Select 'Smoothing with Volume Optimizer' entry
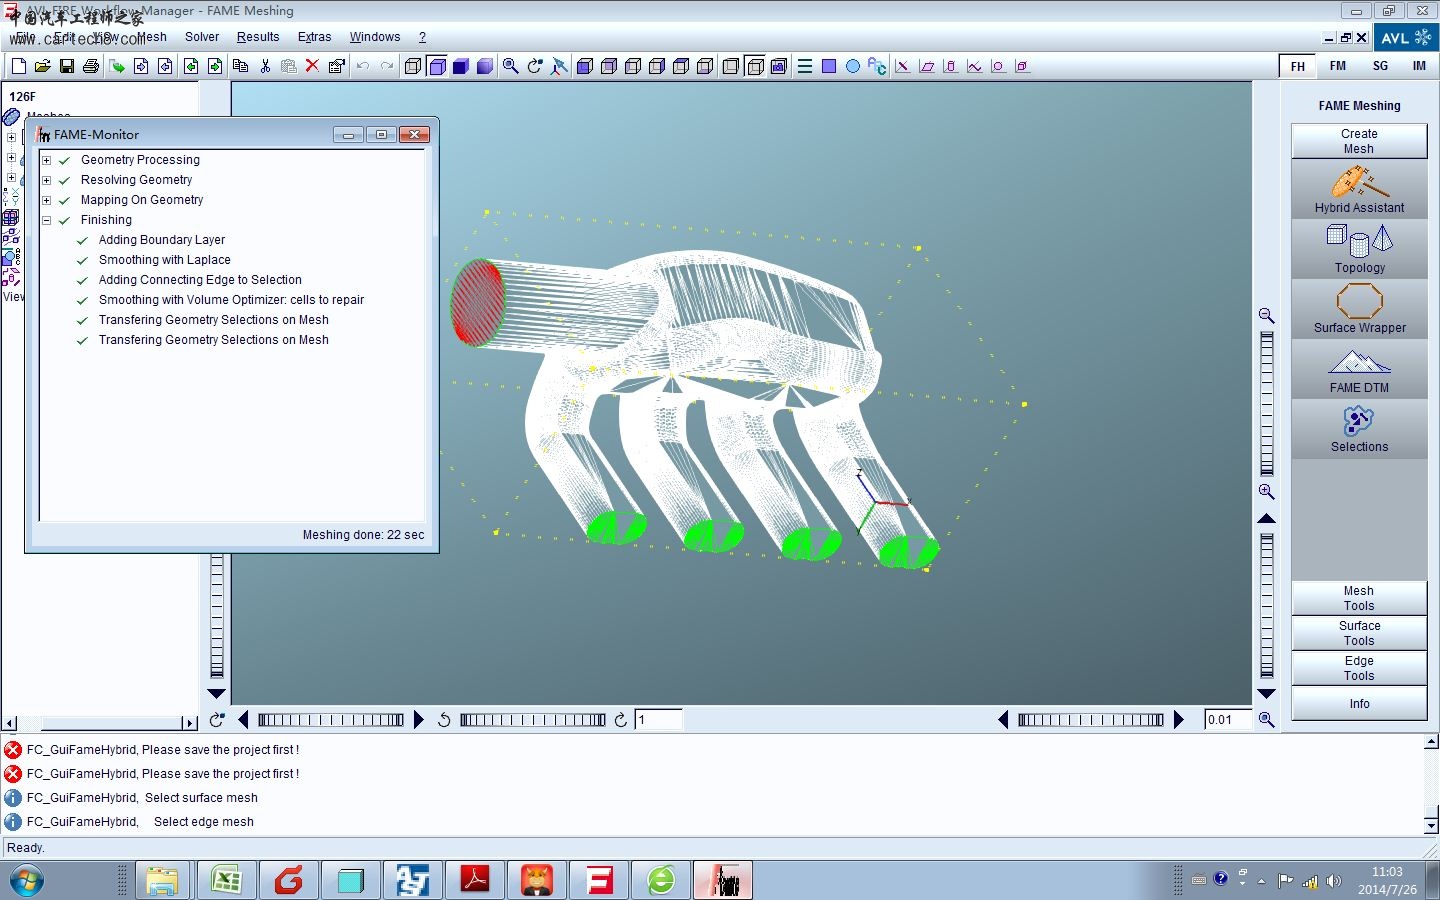This screenshot has height=900, width=1440. click(231, 300)
